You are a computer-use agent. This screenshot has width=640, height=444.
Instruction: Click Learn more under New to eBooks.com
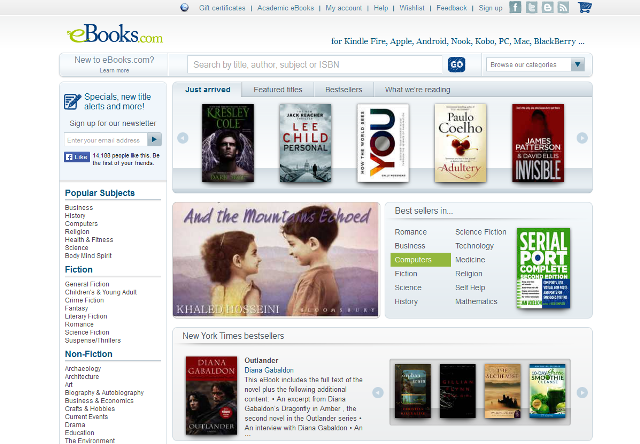[x=114, y=70]
